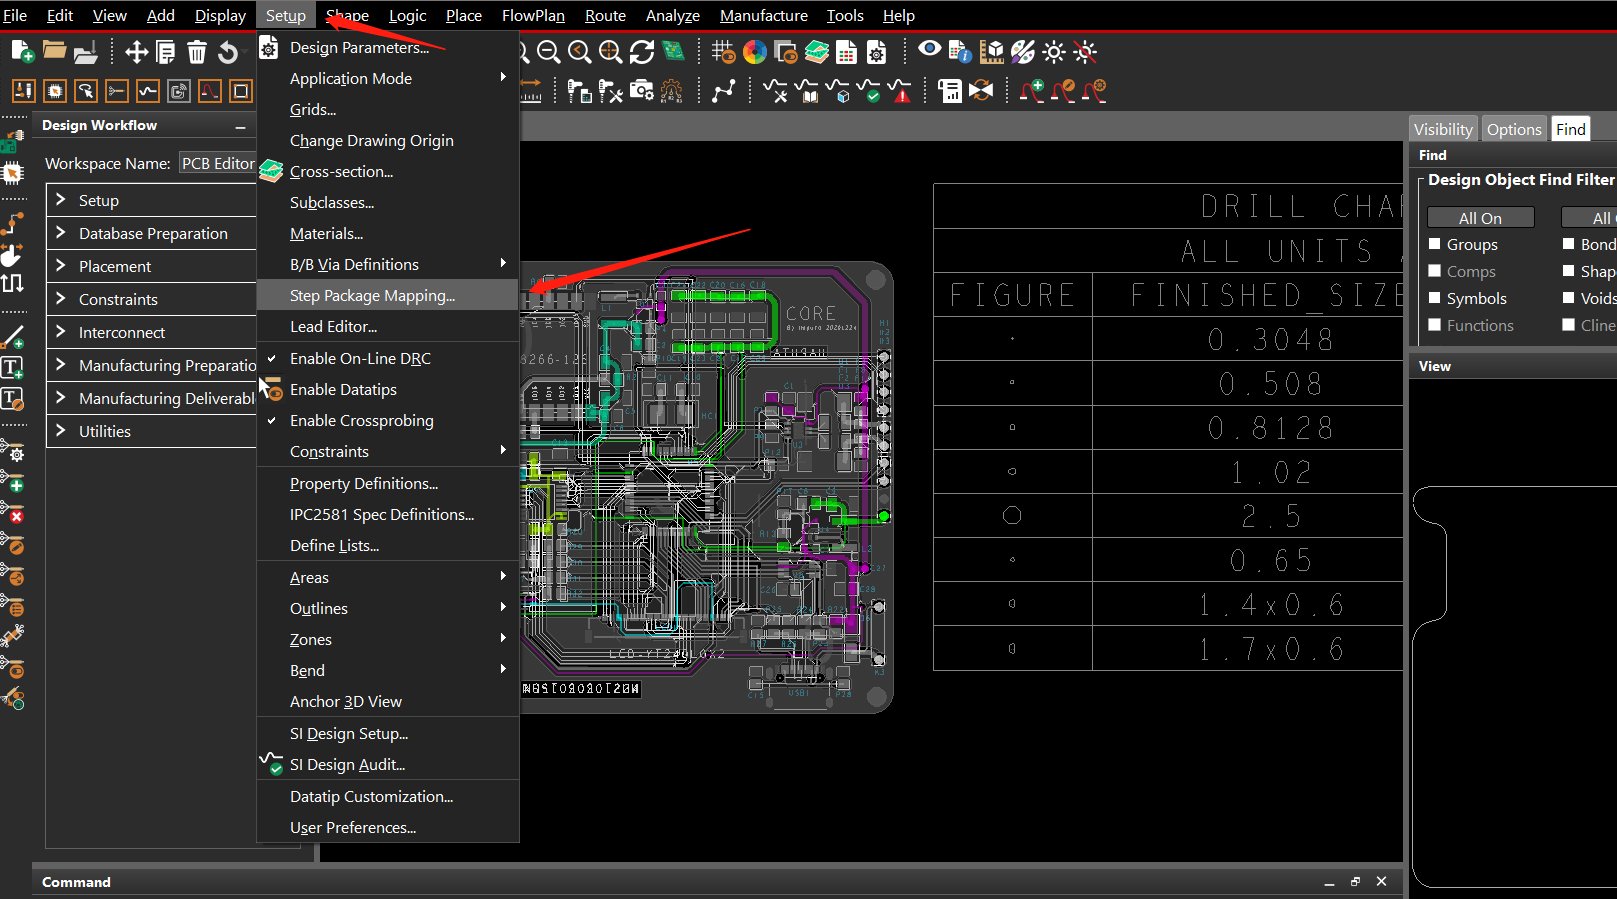This screenshot has width=1617, height=899.
Task: Click the Delete trash can icon
Action: (197, 52)
